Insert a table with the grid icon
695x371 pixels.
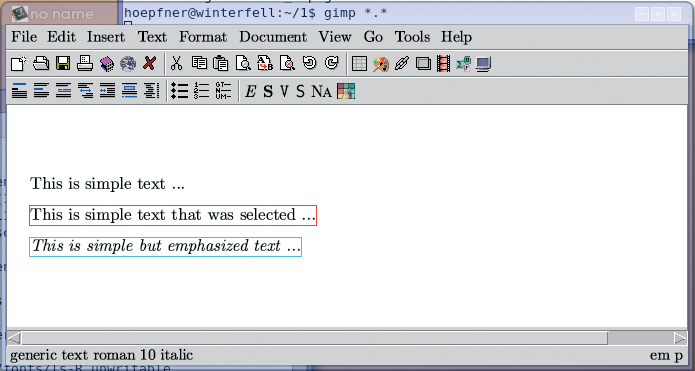pos(359,64)
